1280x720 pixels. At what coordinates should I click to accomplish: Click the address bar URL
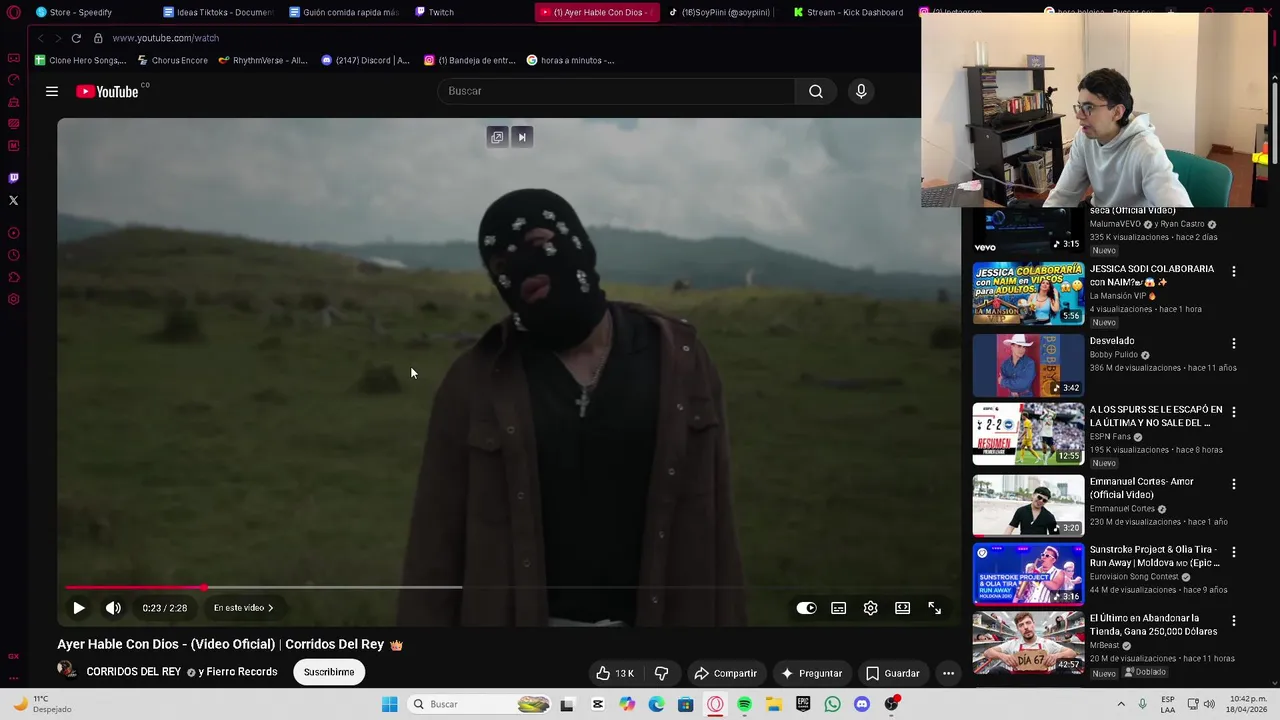pos(166,38)
